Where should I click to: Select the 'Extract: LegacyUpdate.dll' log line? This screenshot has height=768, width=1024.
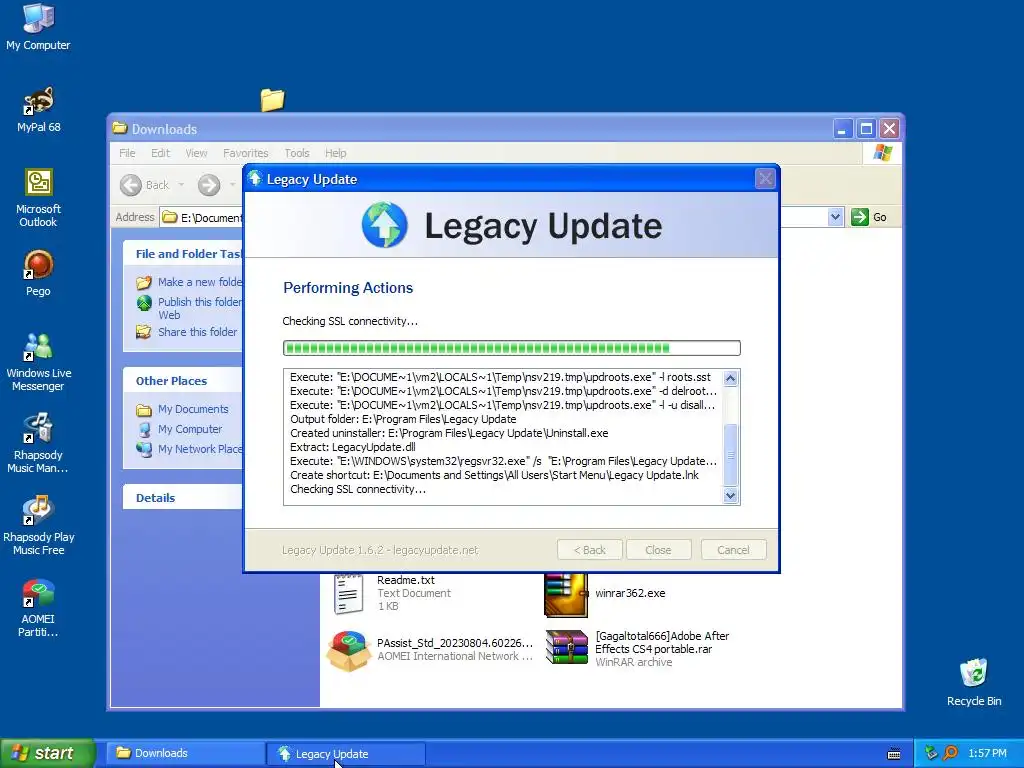[353, 447]
